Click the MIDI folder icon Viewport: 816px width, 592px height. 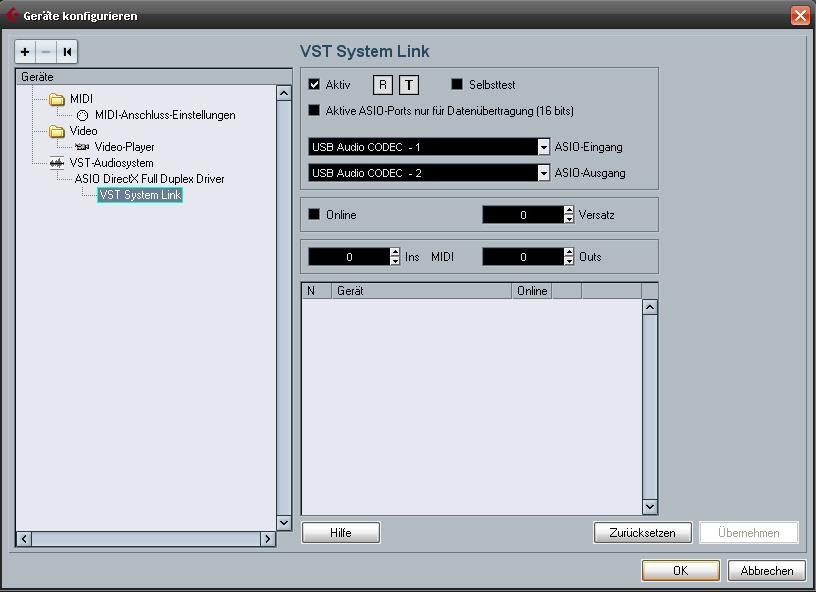coord(57,99)
